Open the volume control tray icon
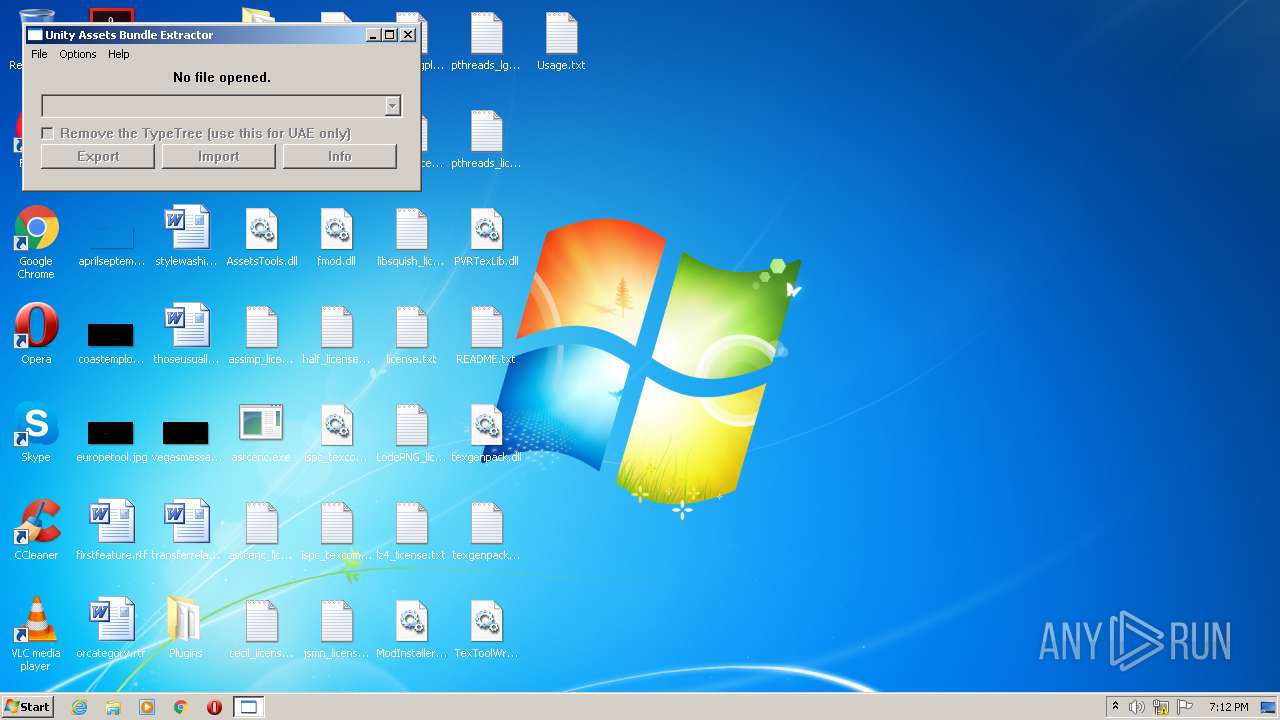 pyautogui.click(x=1137, y=707)
